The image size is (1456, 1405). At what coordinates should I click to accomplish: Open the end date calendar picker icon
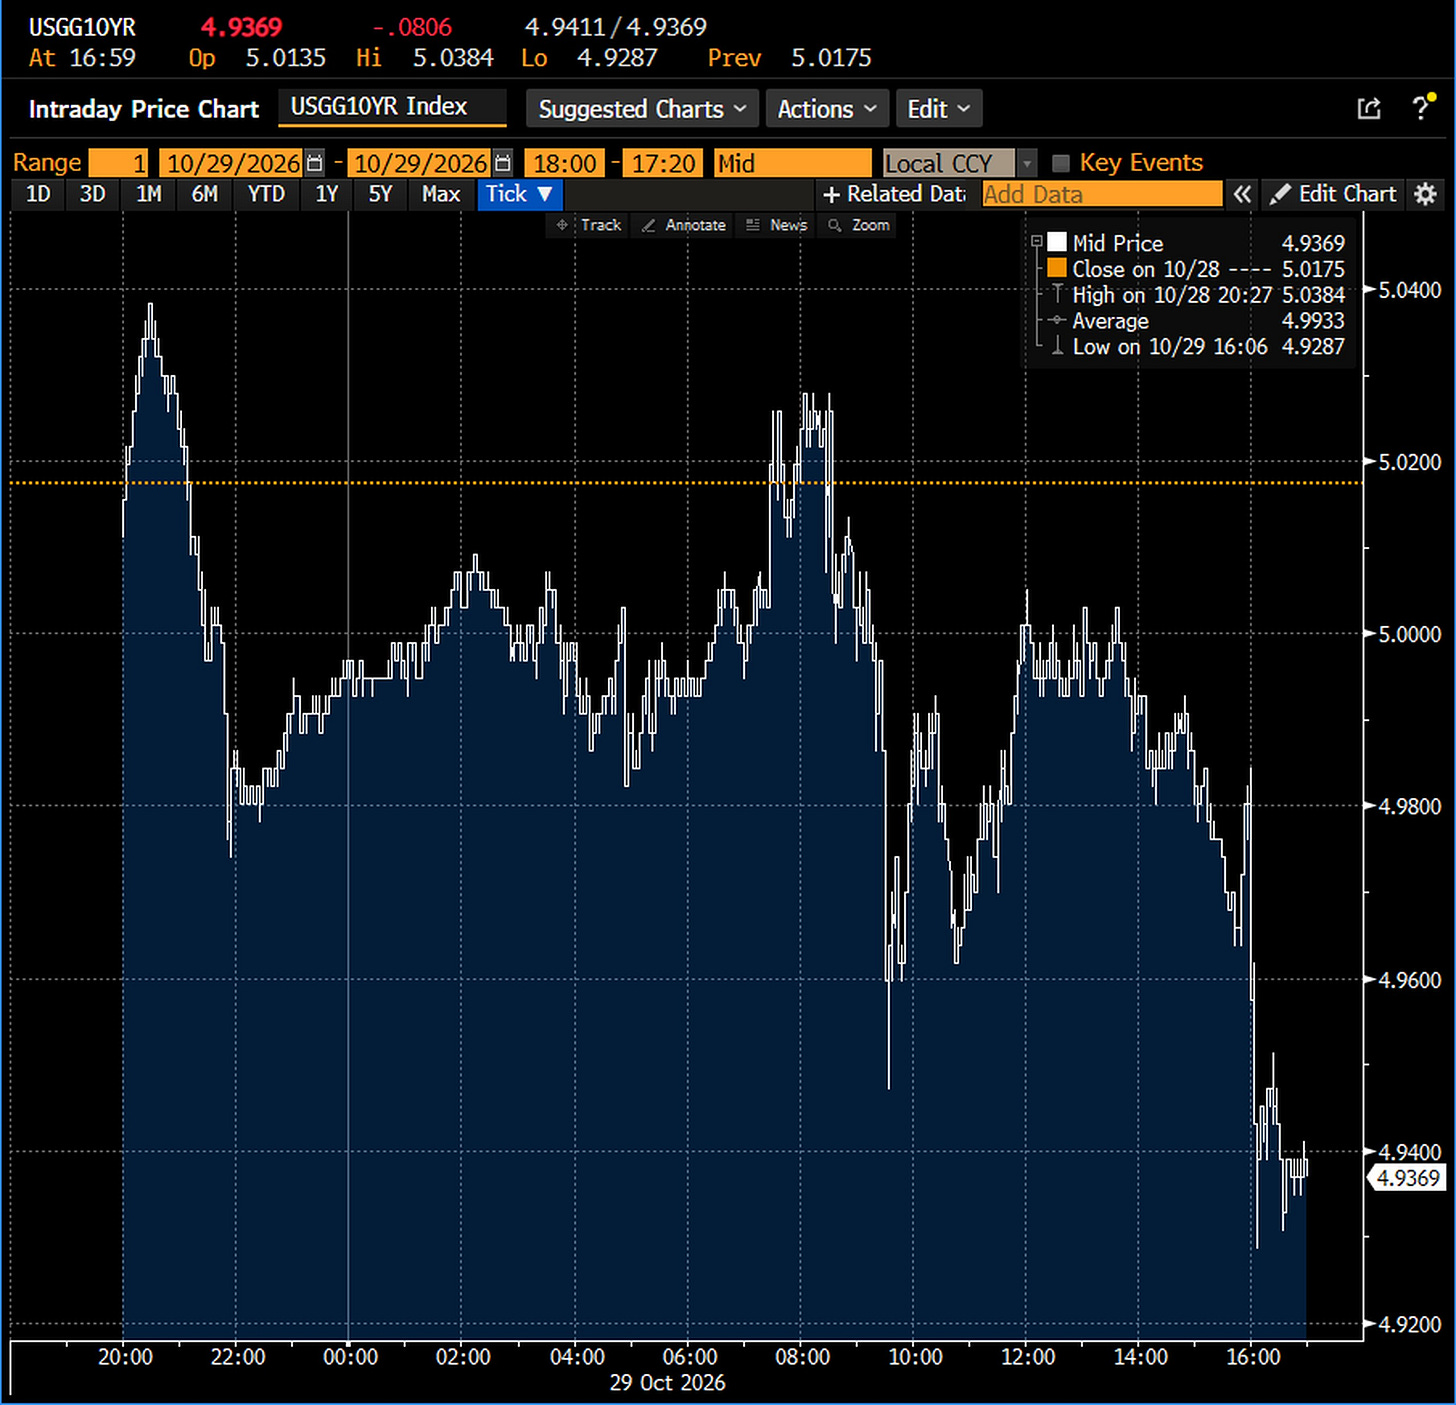point(503,163)
